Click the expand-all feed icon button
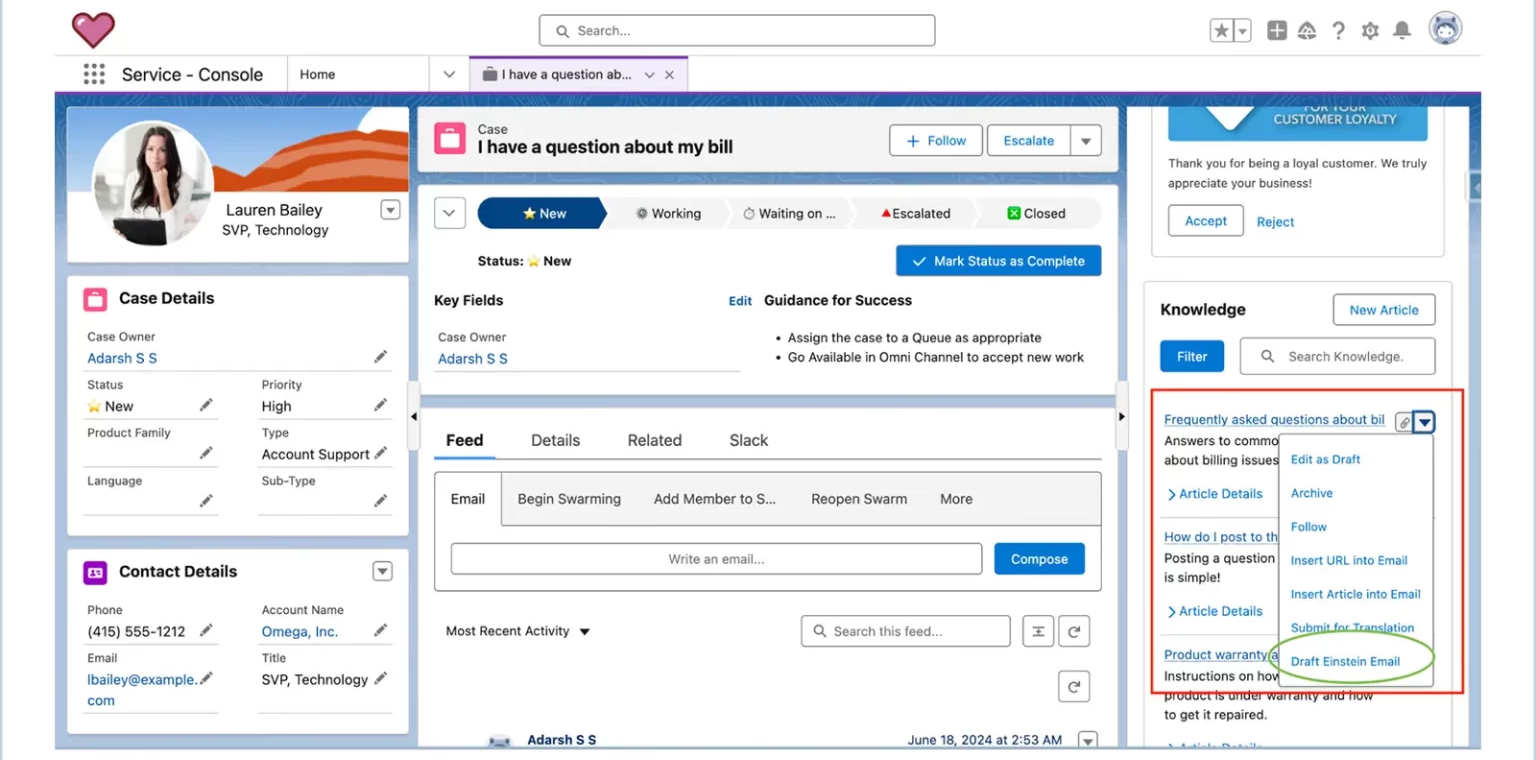This screenshot has width=1536, height=760. (x=1038, y=631)
